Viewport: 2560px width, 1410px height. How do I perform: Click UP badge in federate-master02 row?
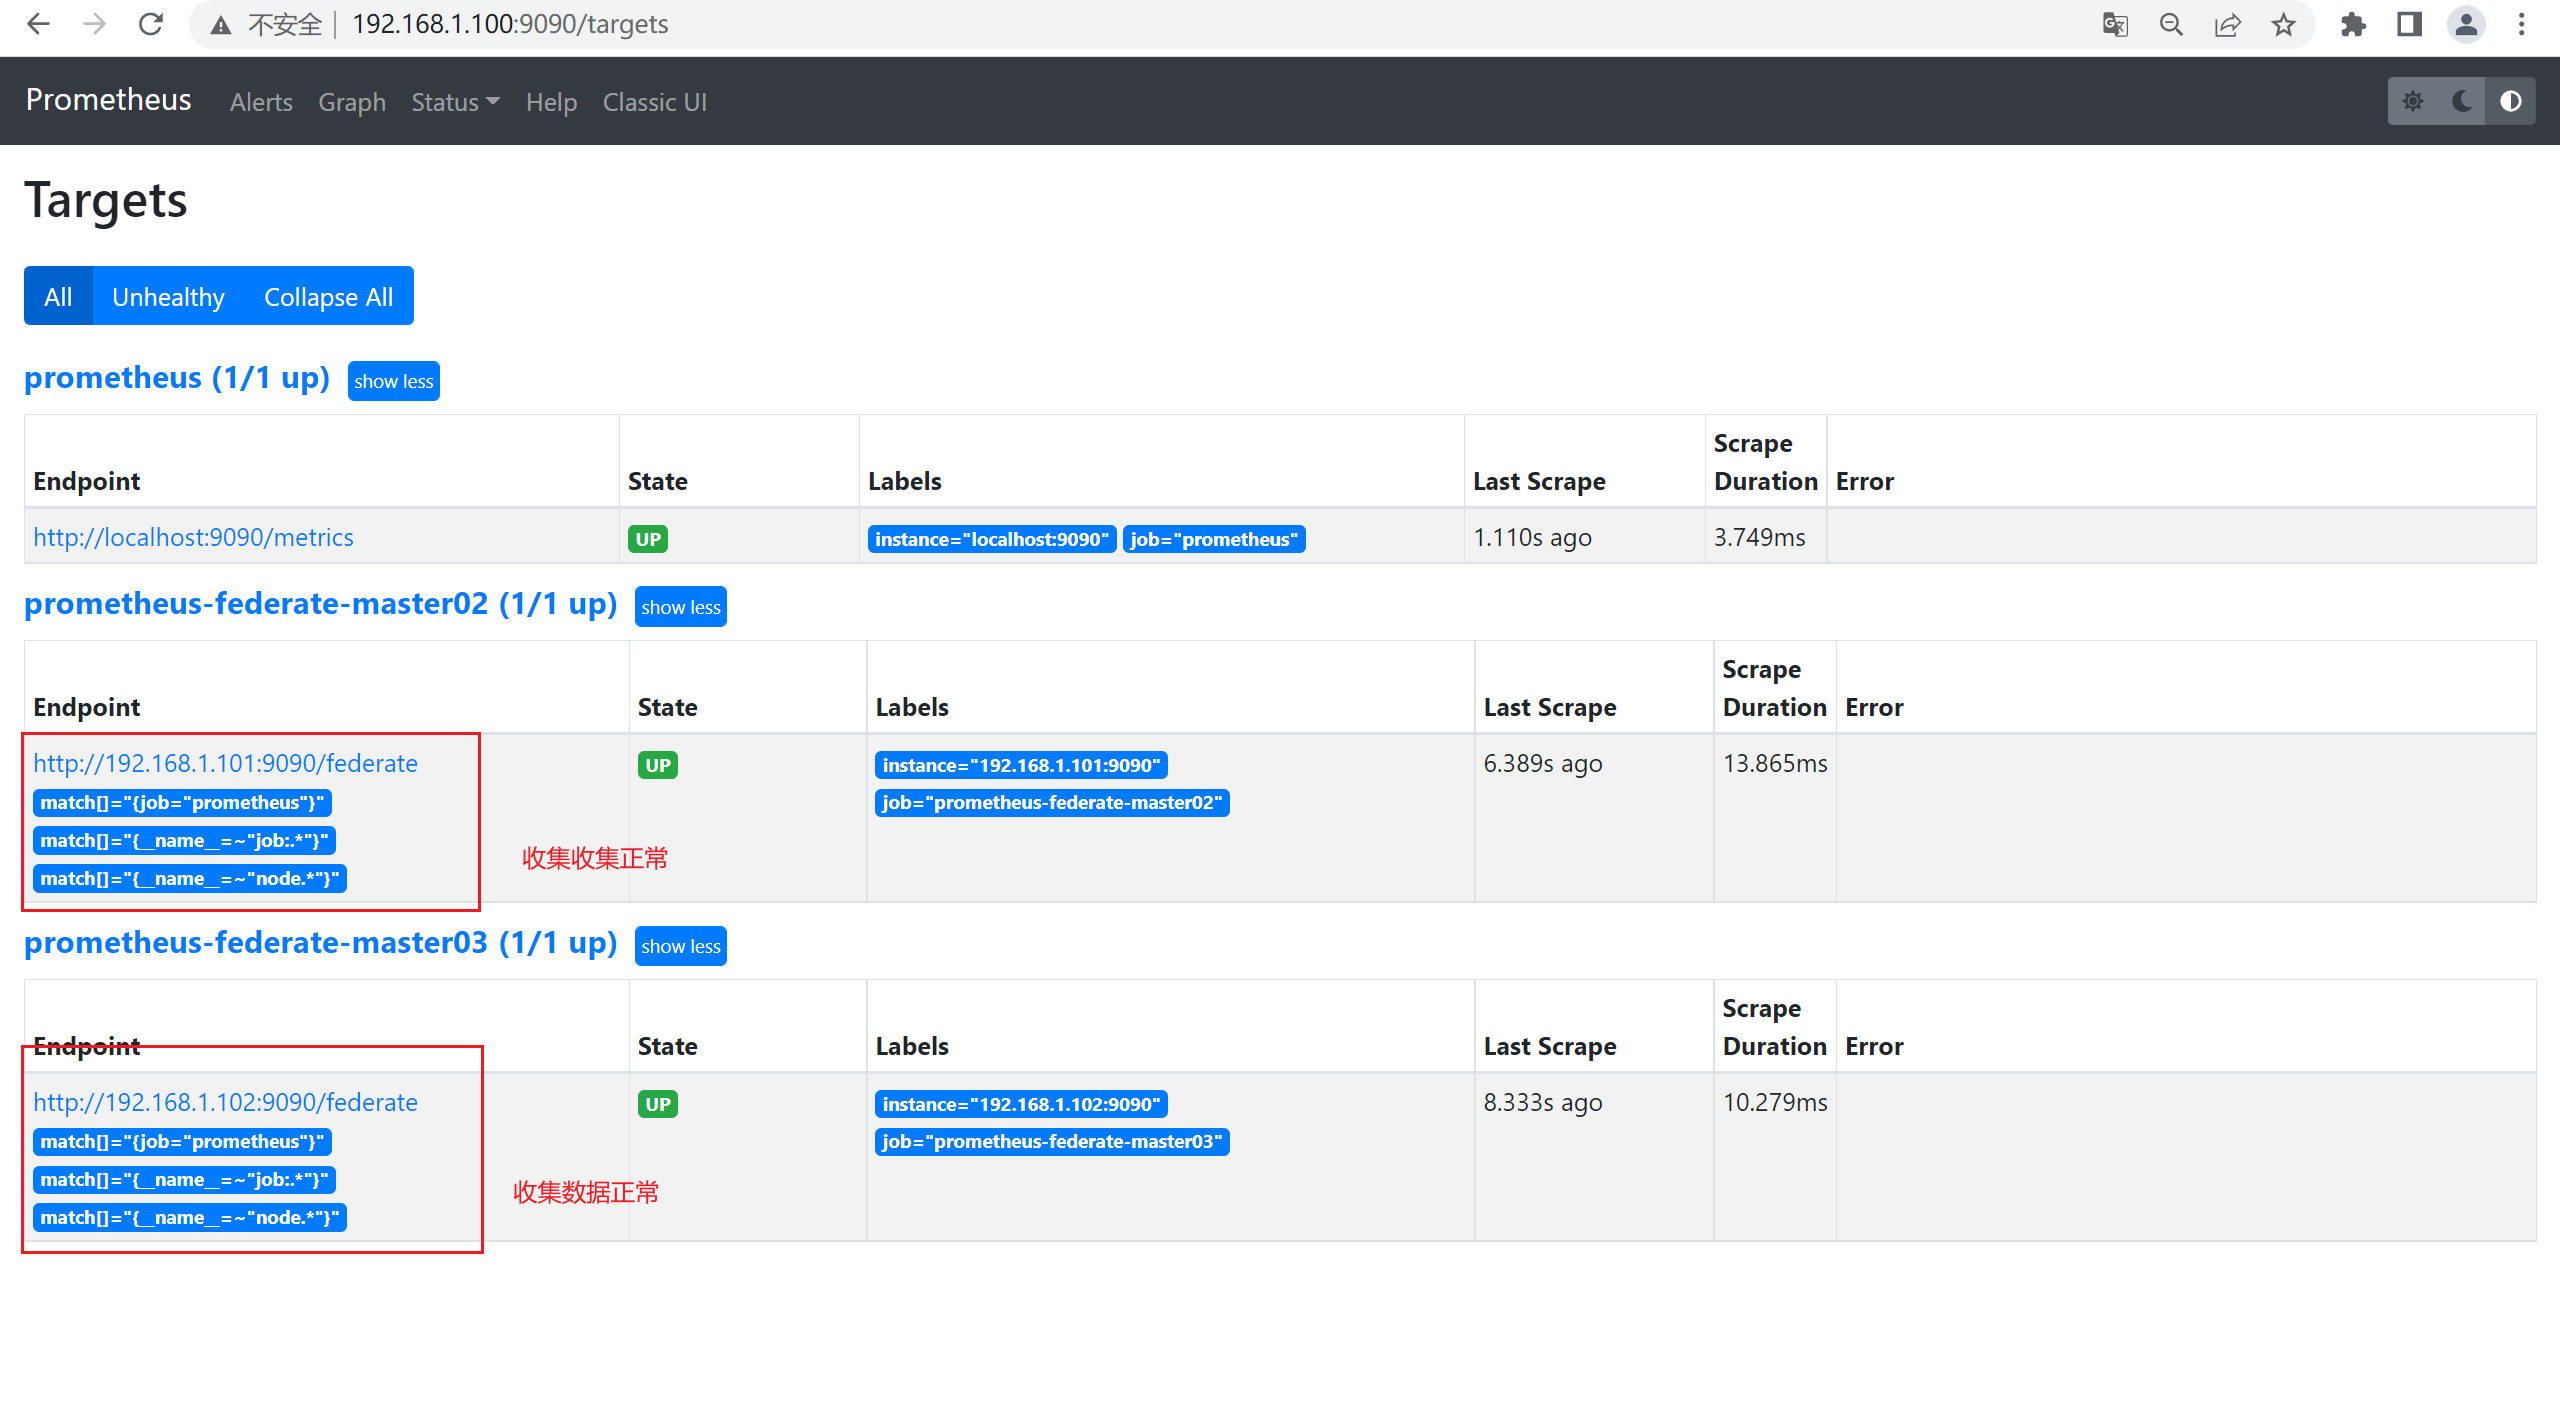pyautogui.click(x=658, y=765)
